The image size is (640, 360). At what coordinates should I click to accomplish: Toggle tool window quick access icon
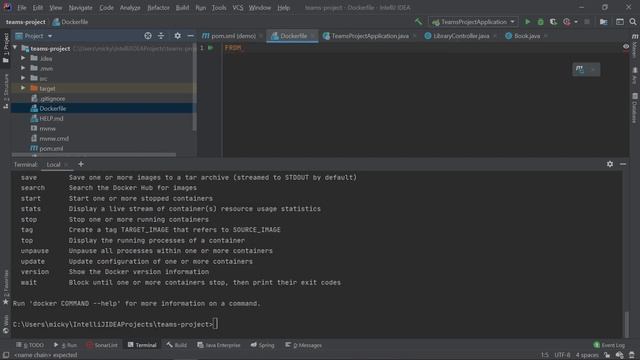click(x=6, y=355)
